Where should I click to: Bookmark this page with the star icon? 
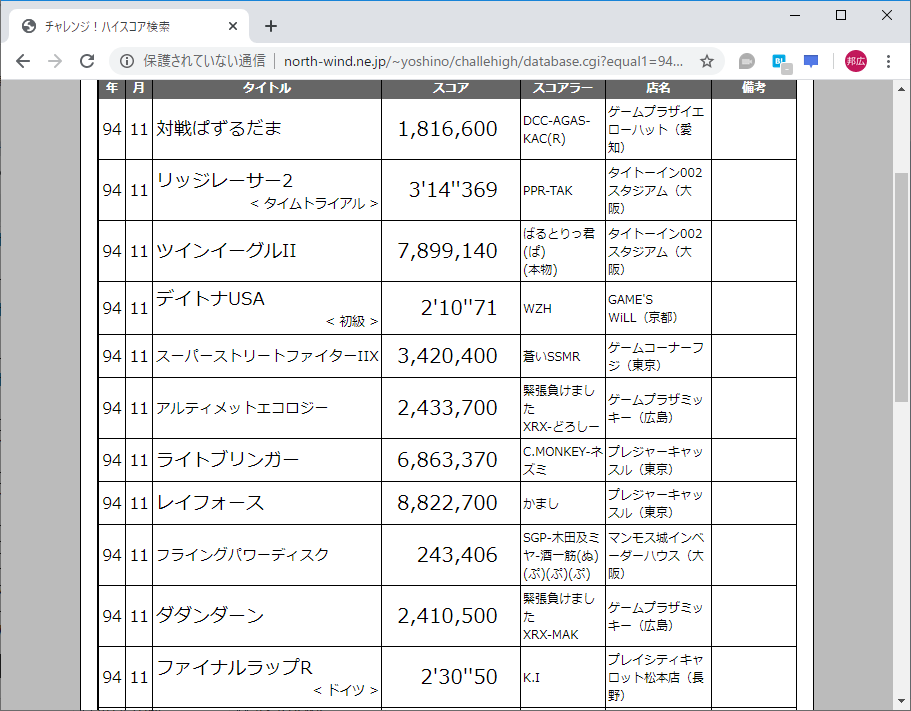707,61
